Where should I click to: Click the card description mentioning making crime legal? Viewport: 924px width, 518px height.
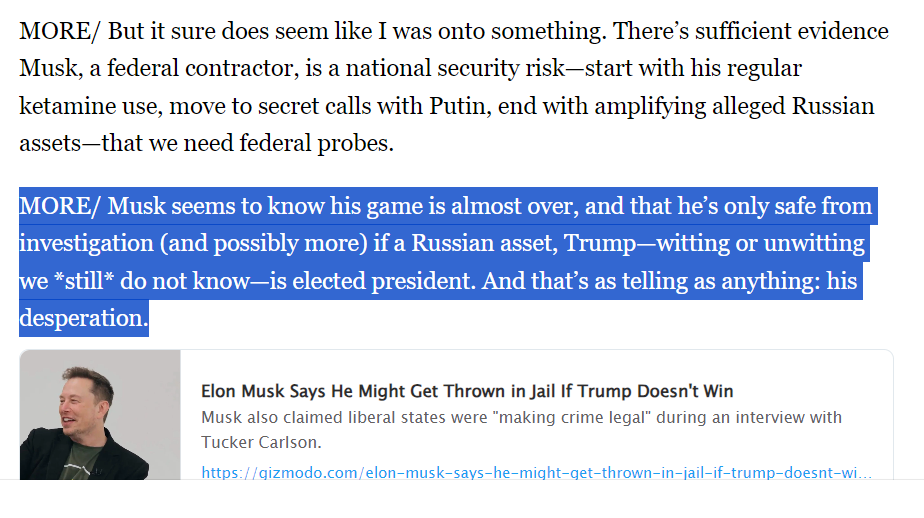(x=522, y=430)
